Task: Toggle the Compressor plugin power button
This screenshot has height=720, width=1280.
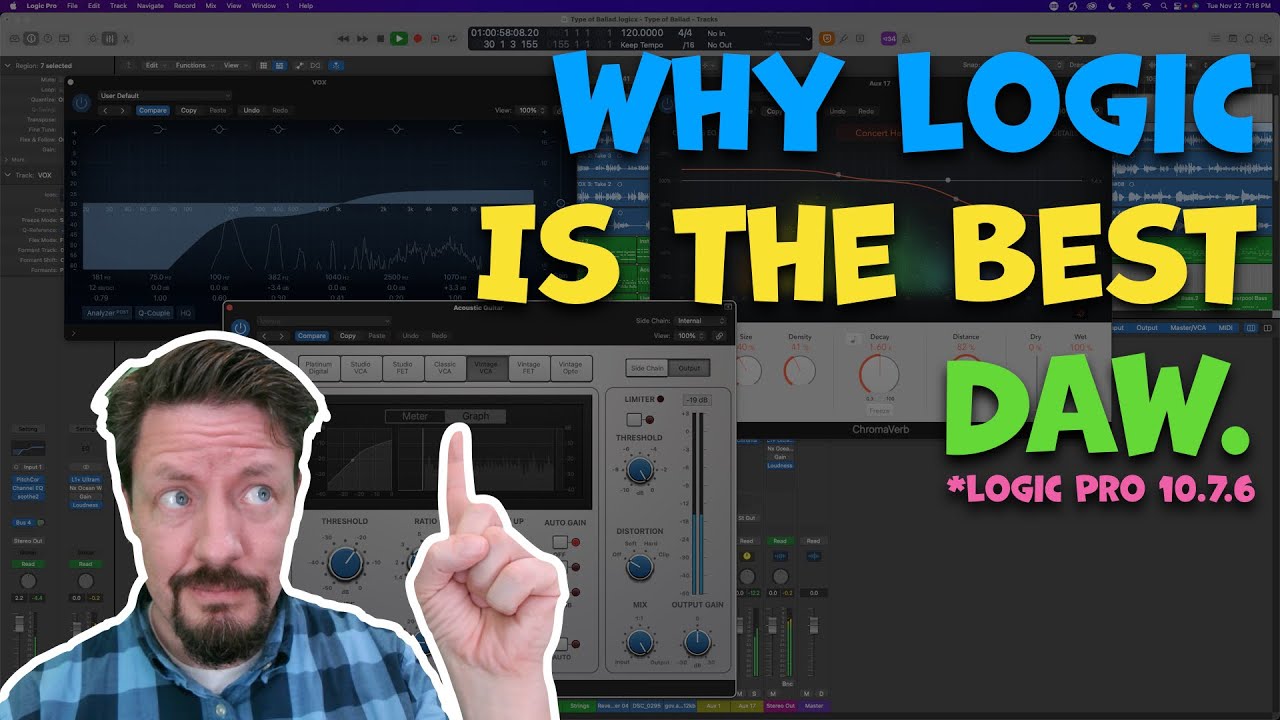Action: point(240,327)
